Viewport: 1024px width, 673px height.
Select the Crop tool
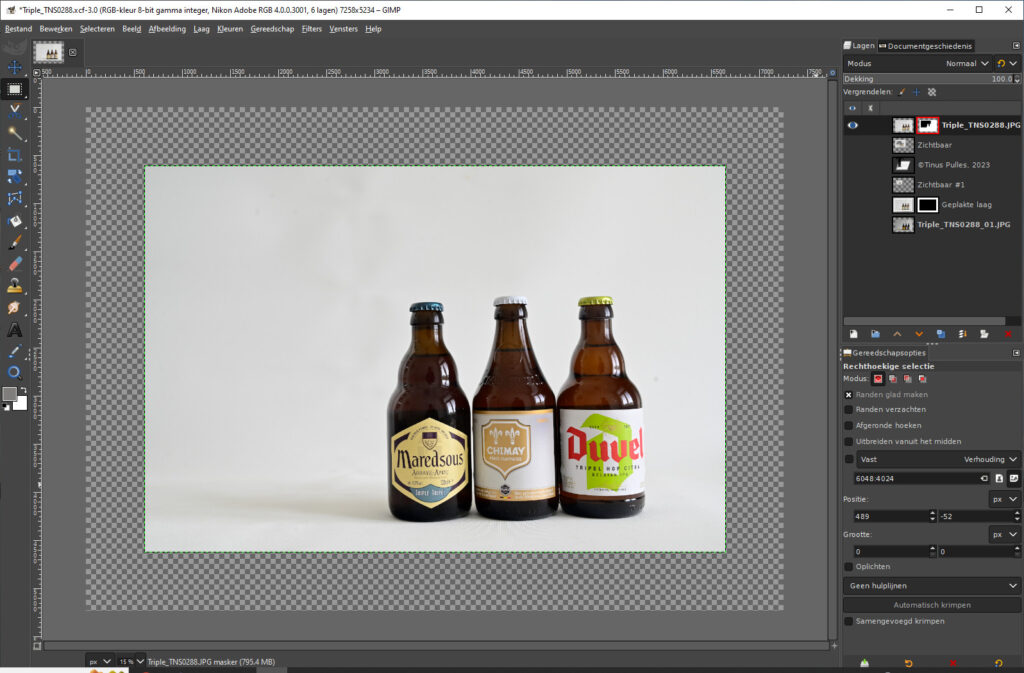(x=14, y=155)
